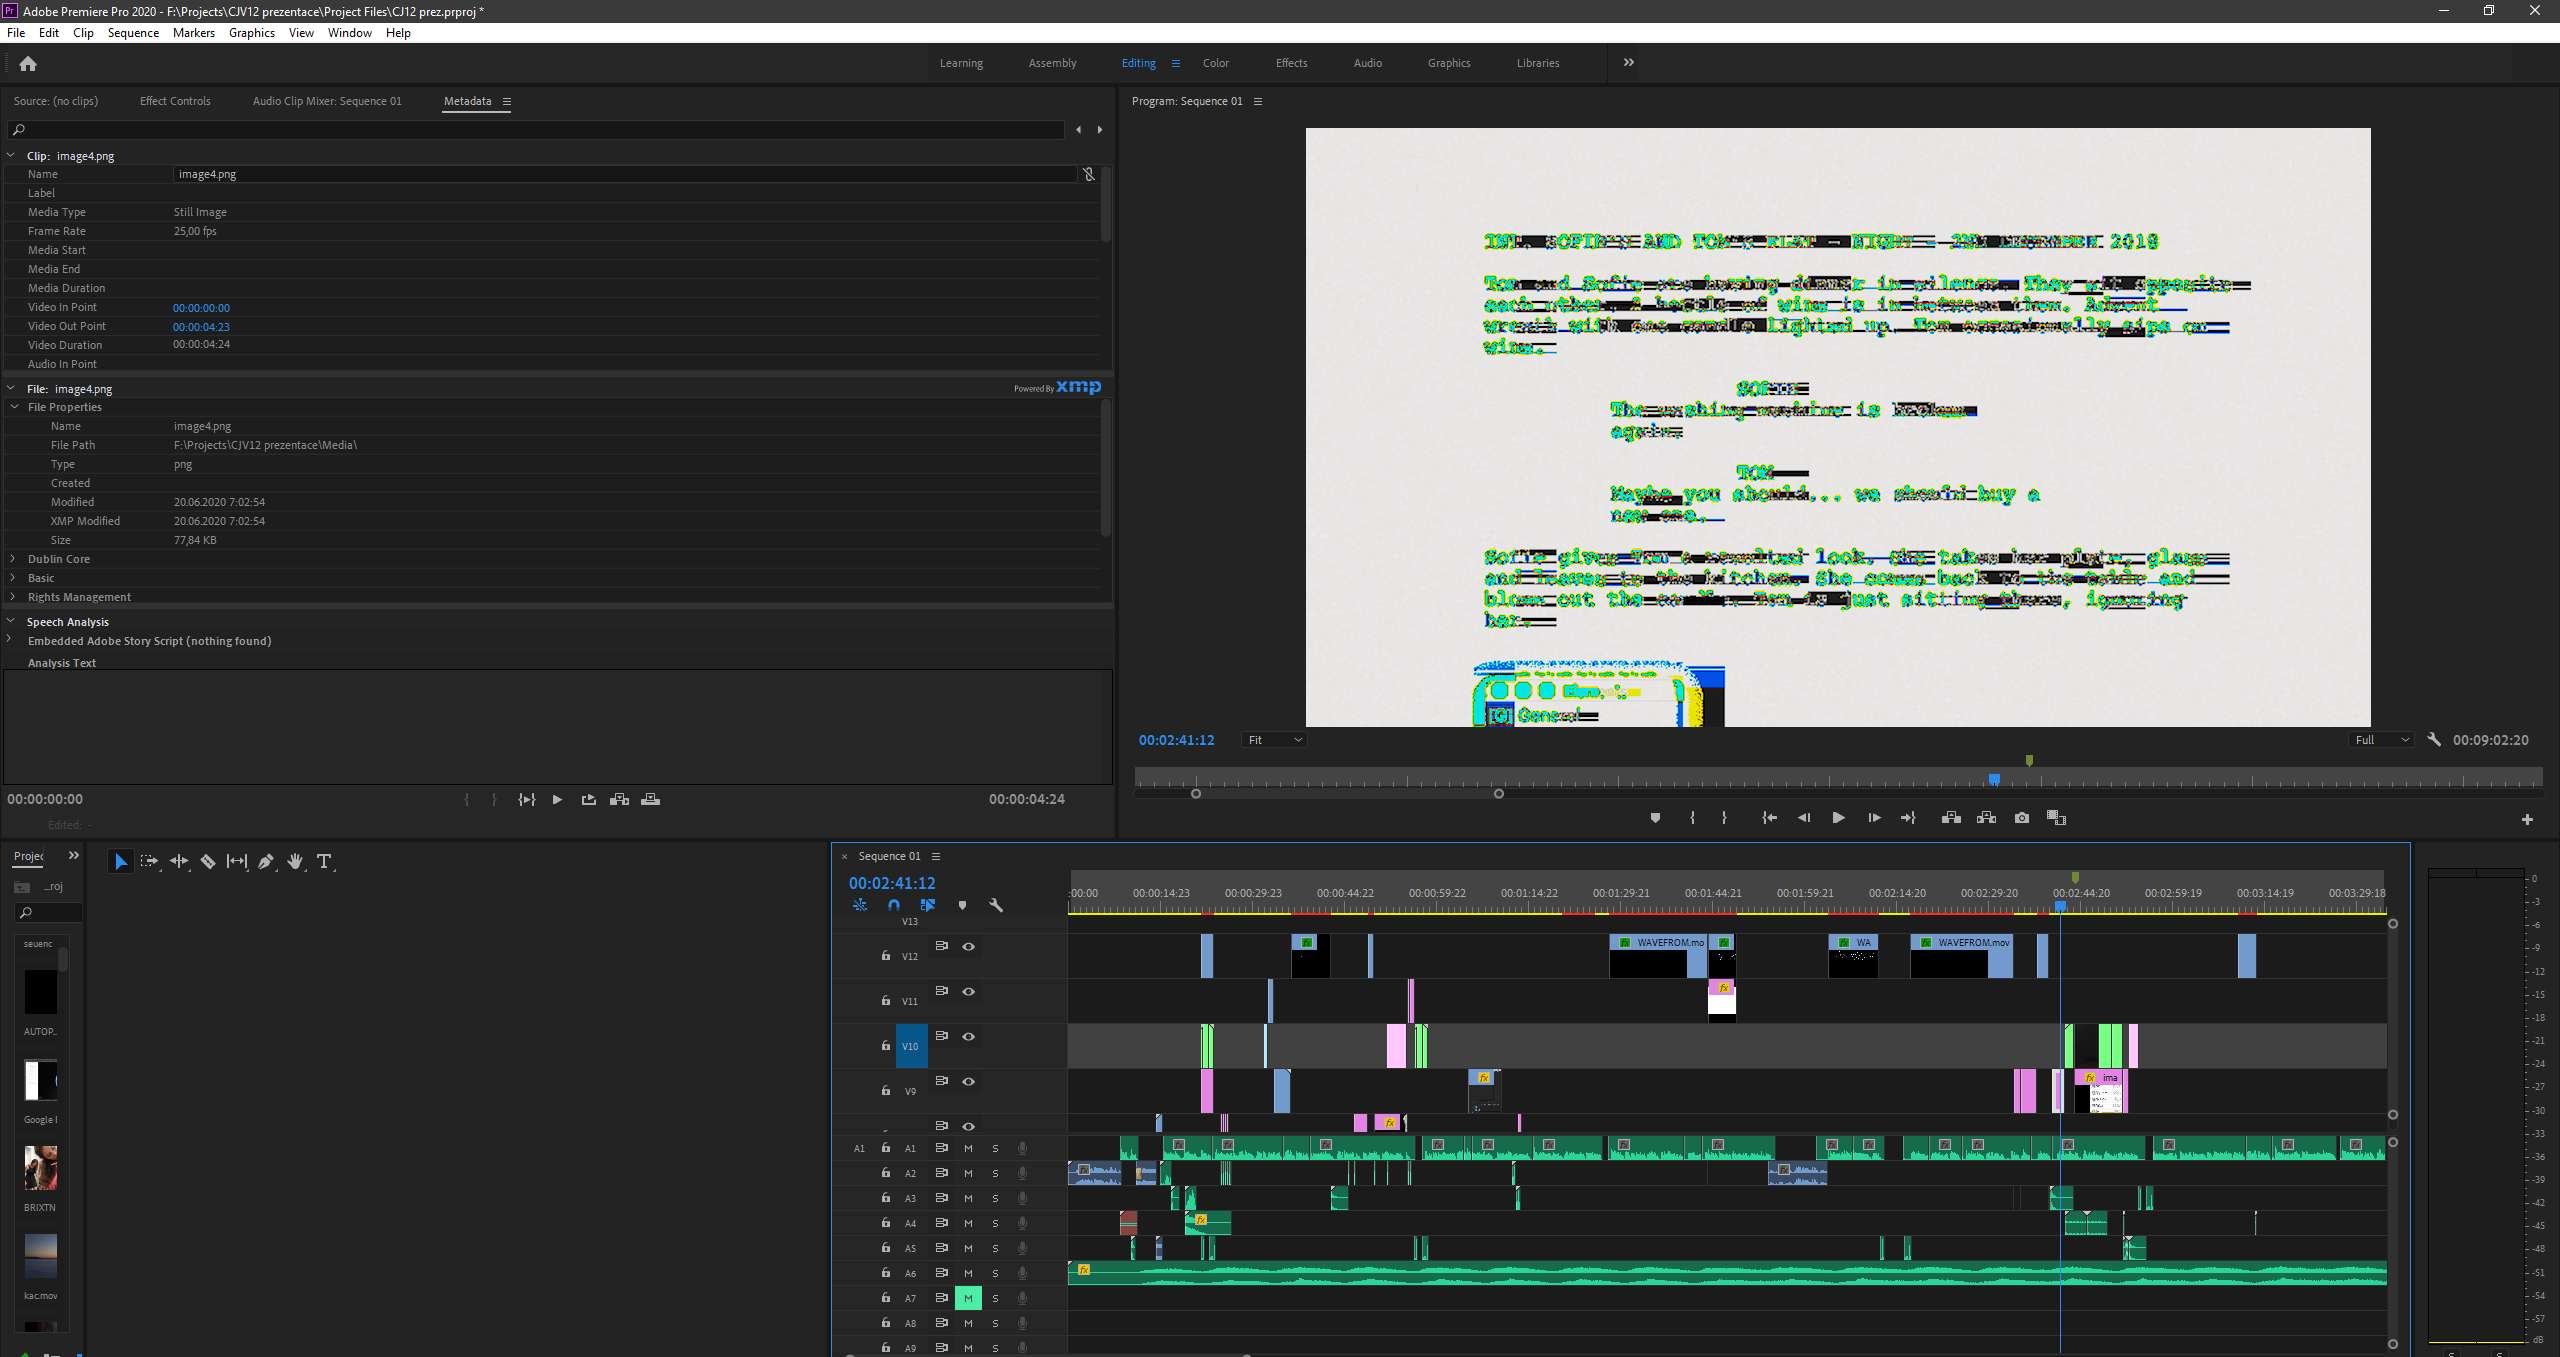Expand the Dublin Core section
Image resolution: width=2560 pixels, height=1357 pixels.
click(x=13, y=559)
